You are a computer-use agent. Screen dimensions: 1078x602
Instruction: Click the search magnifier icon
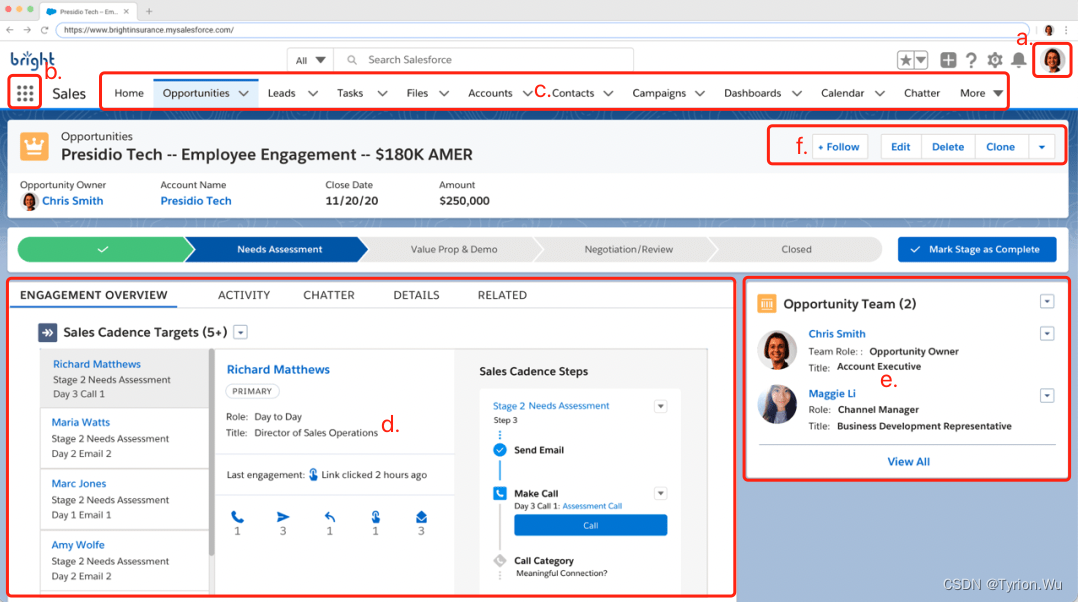tap(351, 60)
